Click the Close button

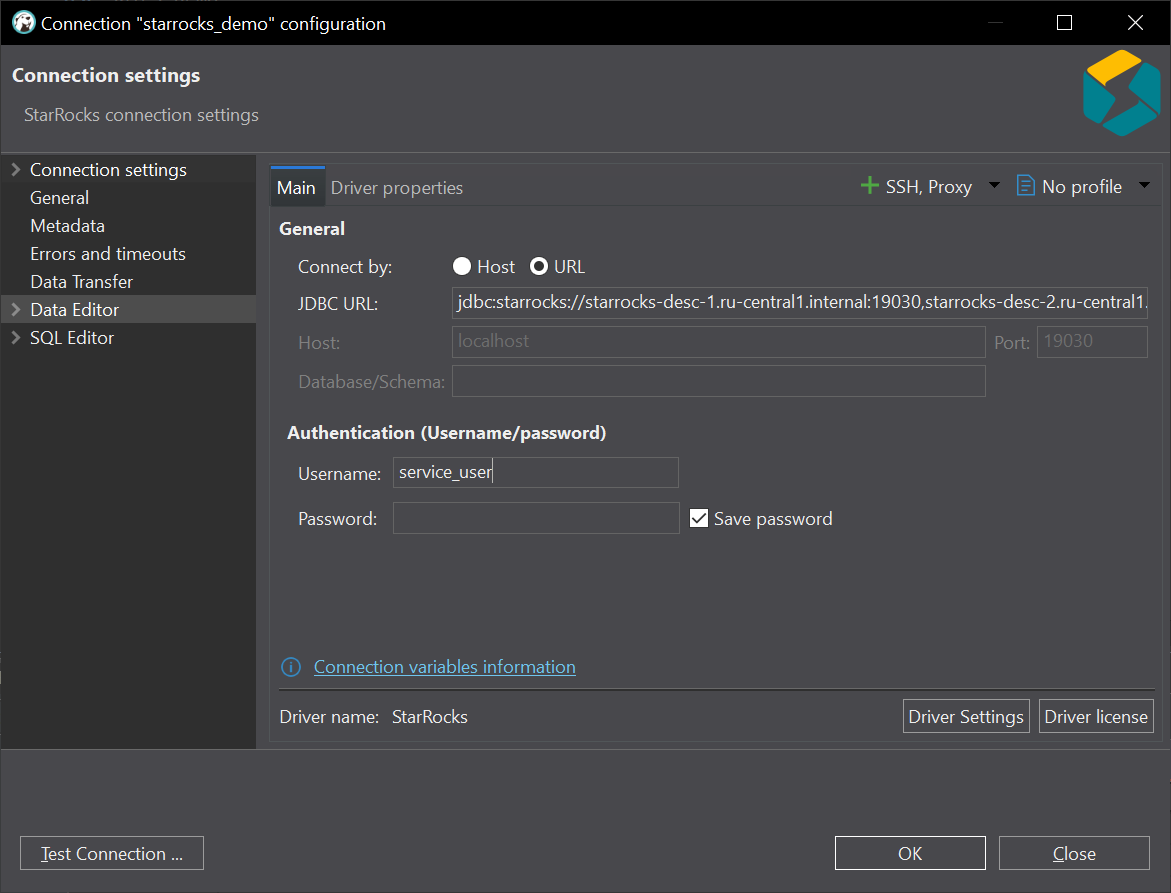coord(1074,853)
